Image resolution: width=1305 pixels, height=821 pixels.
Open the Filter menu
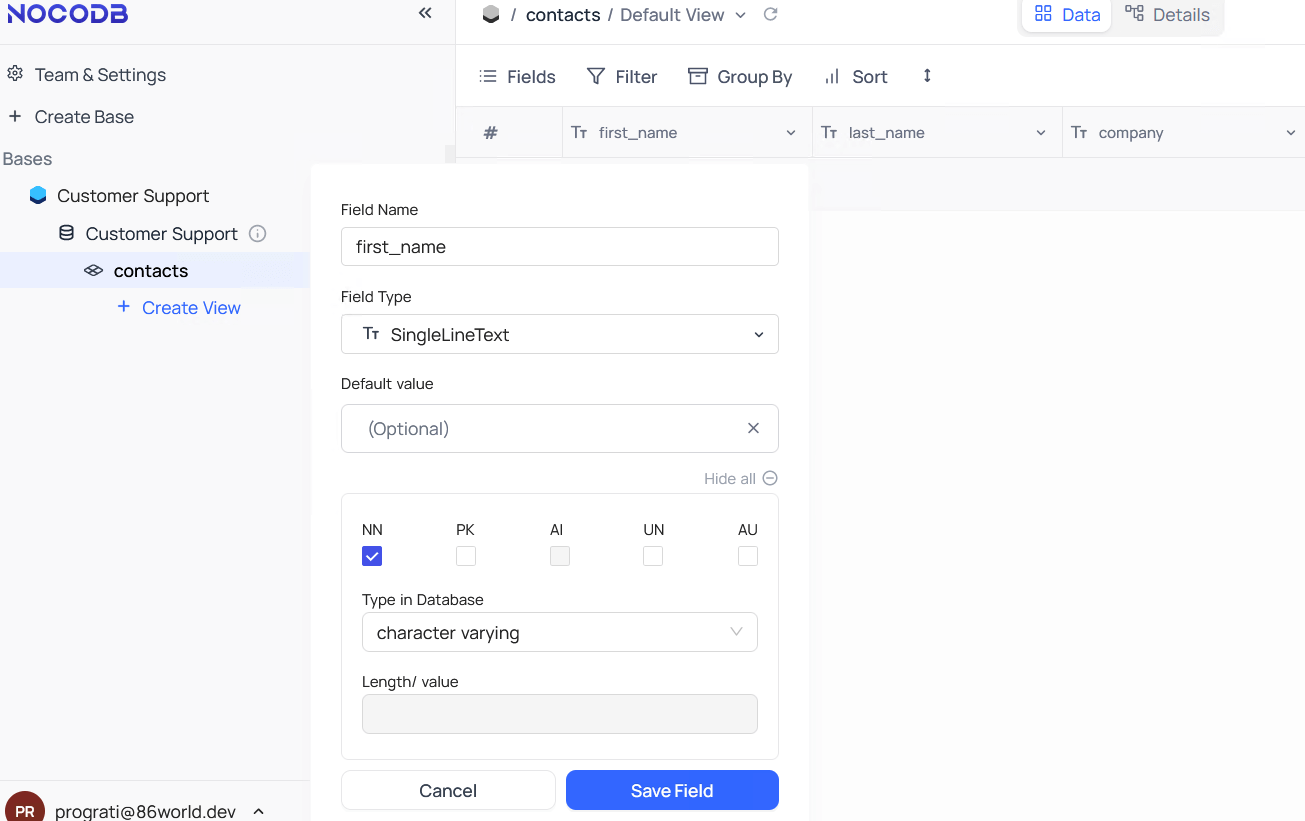621,77
